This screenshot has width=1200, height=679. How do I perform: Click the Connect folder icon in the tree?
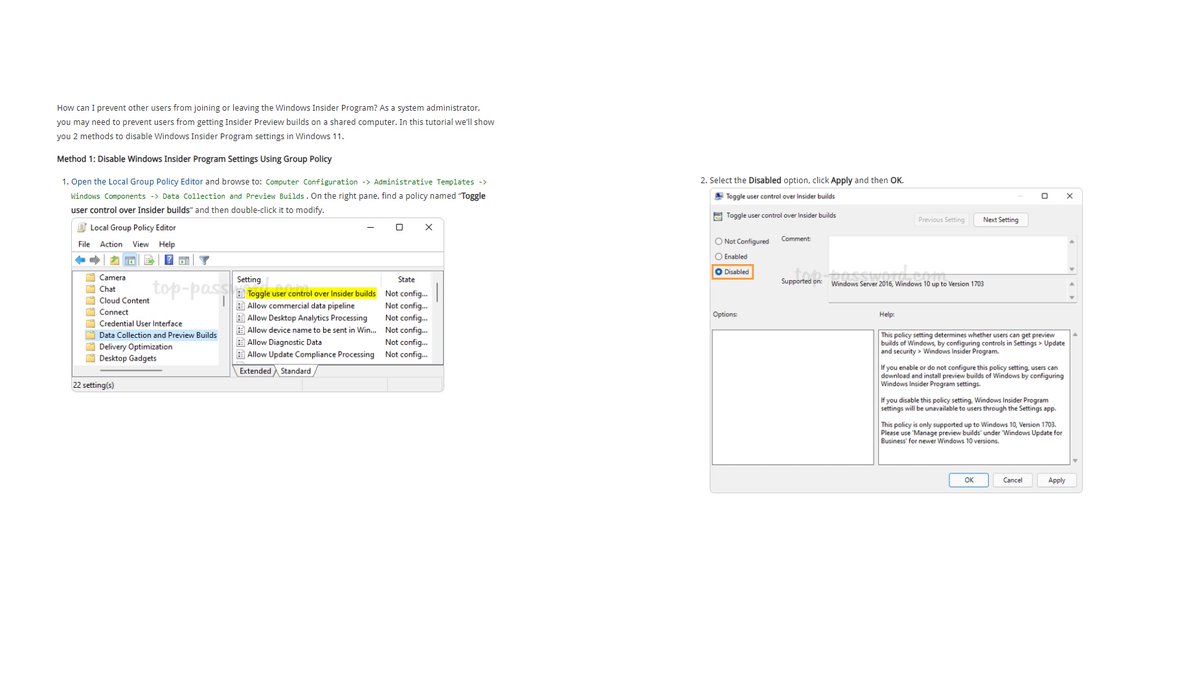(x=90, y=312)
